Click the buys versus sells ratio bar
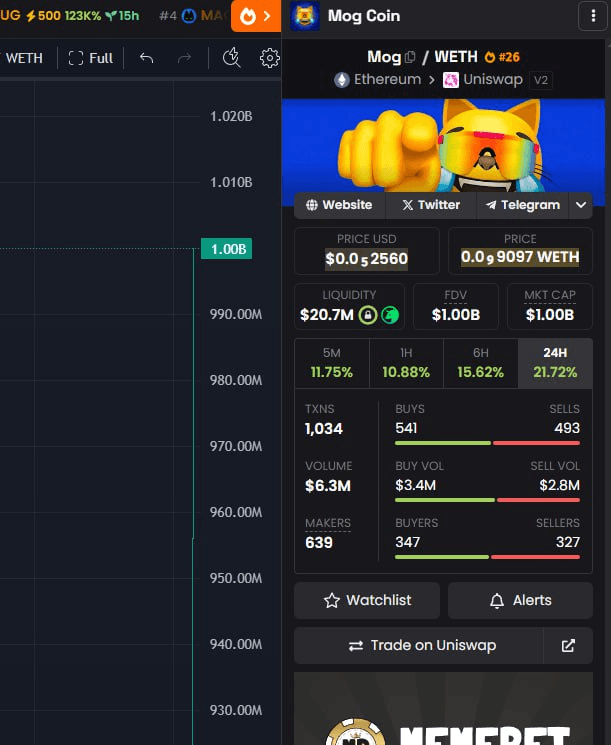This screenshot has height=745, width=611. pos(487,443)
